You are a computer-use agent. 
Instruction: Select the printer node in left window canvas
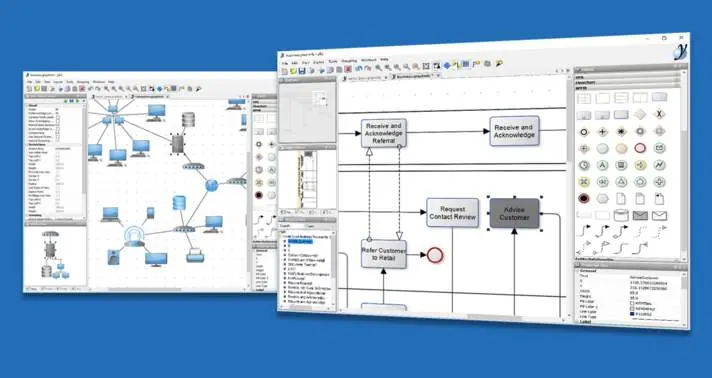click(195, 255)
